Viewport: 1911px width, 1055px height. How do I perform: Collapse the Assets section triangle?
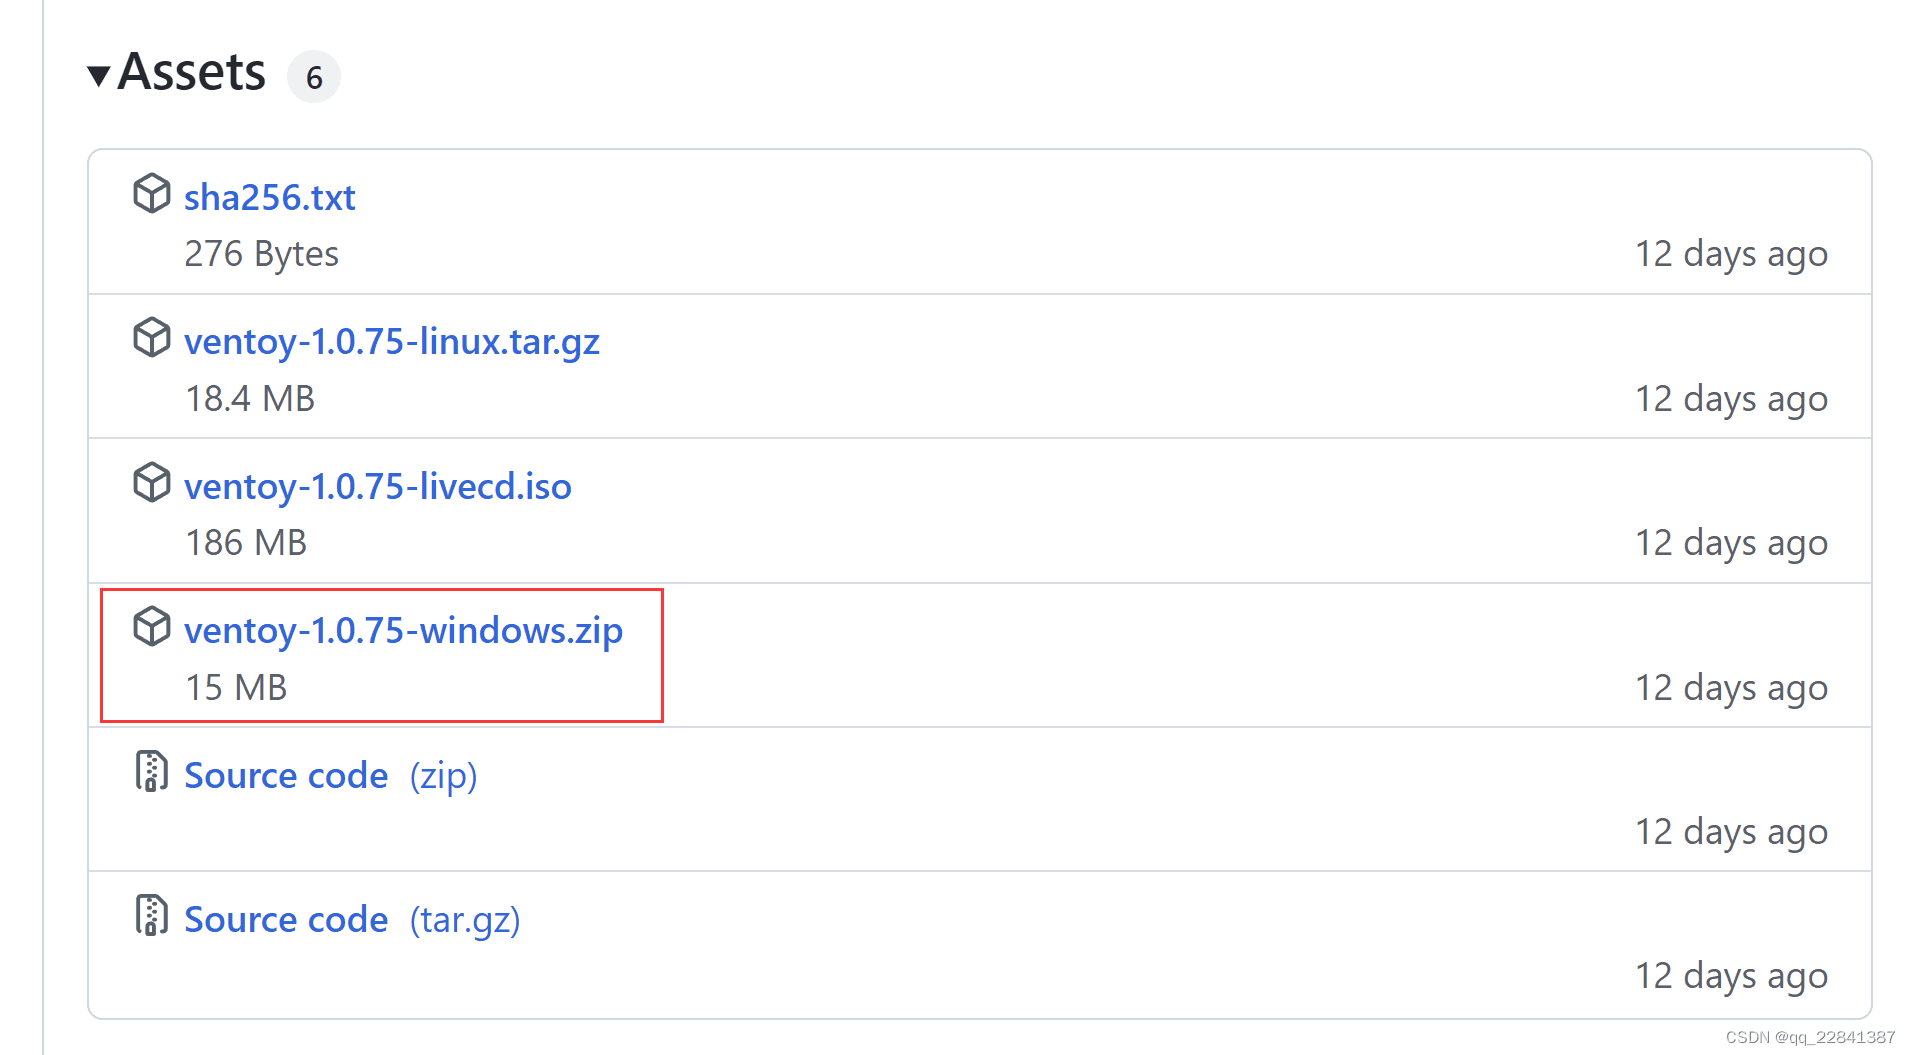[98, 76]
